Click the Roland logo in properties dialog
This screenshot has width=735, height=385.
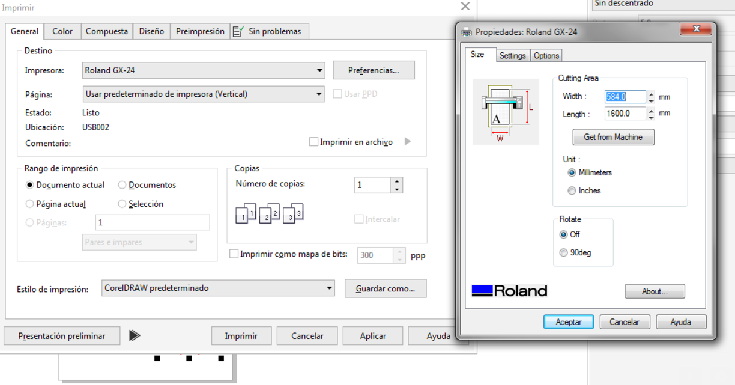coord(509,291)
